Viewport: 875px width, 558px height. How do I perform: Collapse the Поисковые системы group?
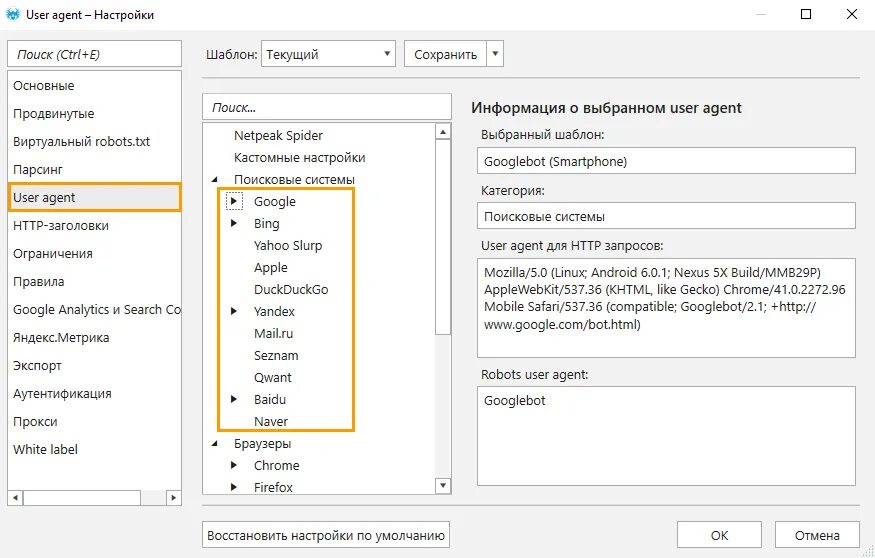pos(214,179)
